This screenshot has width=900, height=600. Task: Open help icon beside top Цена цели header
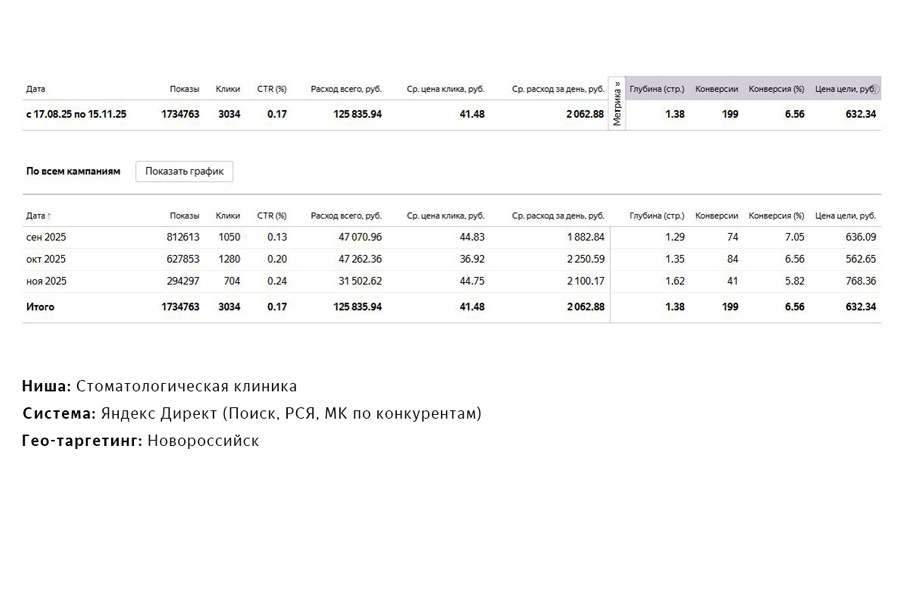pyautogui.click(x=875, y=89)
